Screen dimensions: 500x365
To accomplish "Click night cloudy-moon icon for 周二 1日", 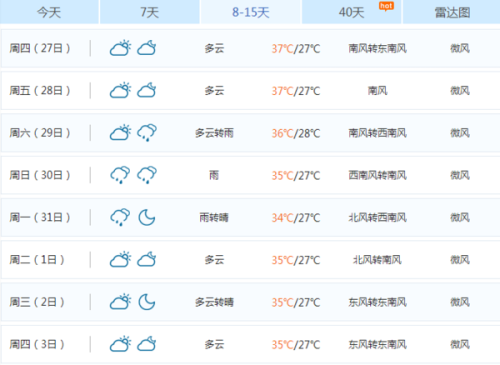I will click(x=147, y=259).
